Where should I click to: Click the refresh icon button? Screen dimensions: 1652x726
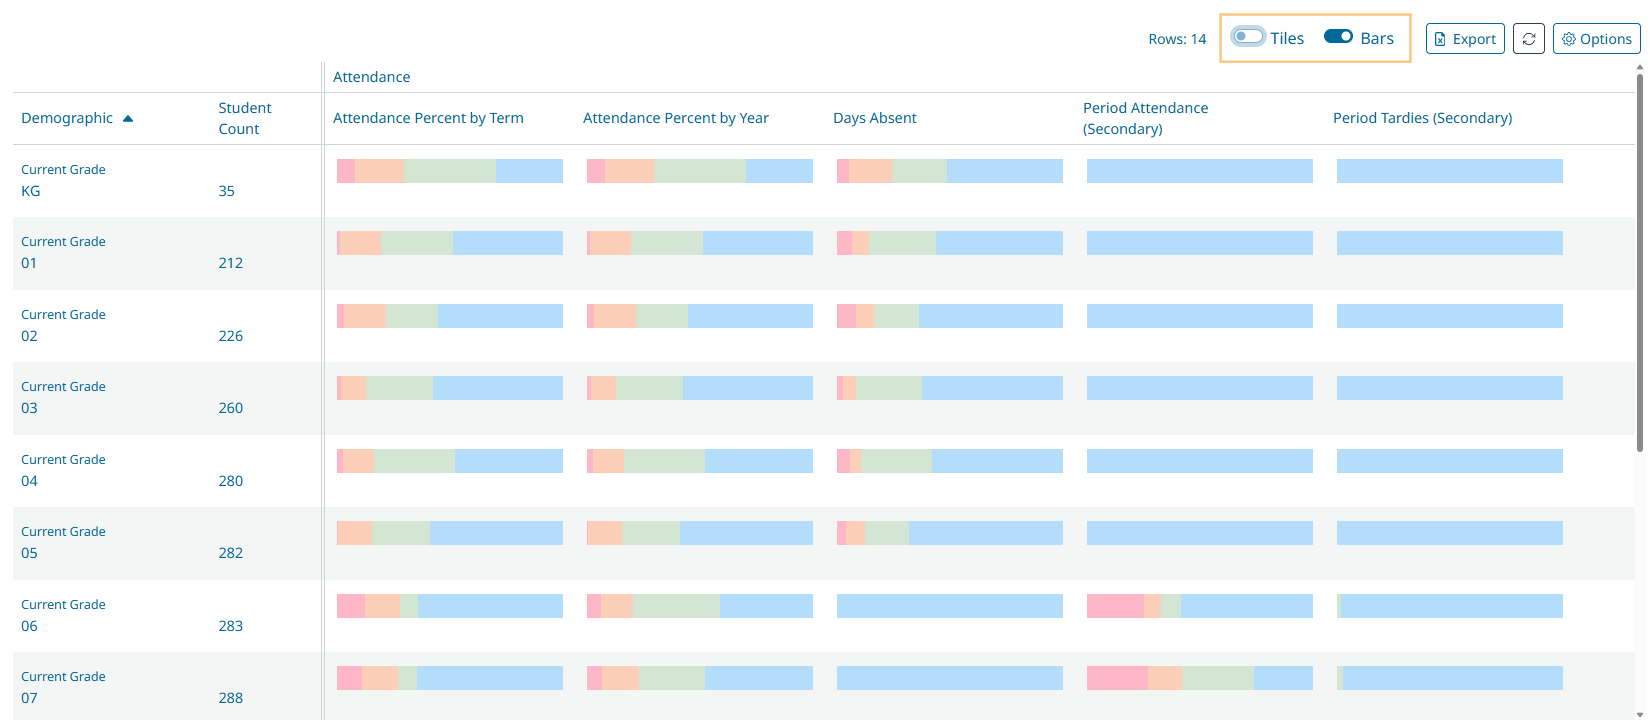point(1528,39)
